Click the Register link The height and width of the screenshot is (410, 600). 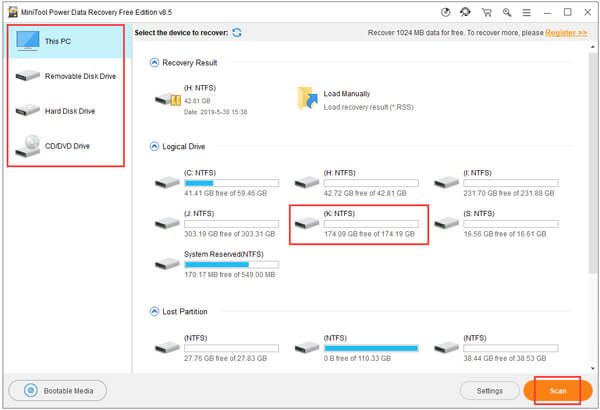[568, 33]
